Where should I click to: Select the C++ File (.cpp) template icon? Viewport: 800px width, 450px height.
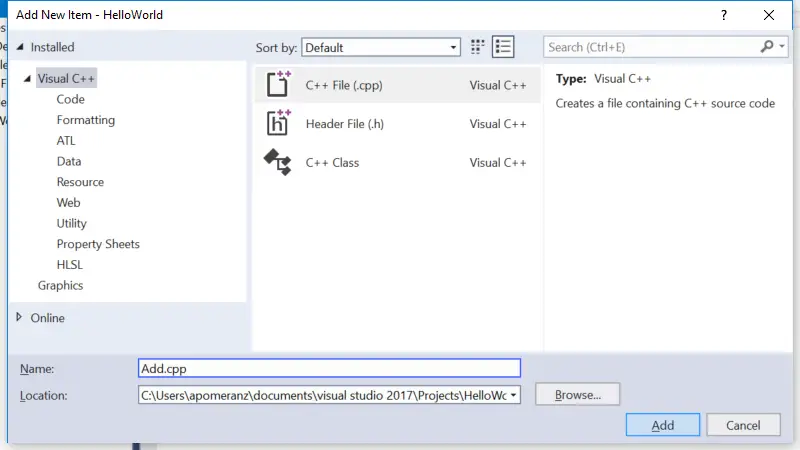278,85
